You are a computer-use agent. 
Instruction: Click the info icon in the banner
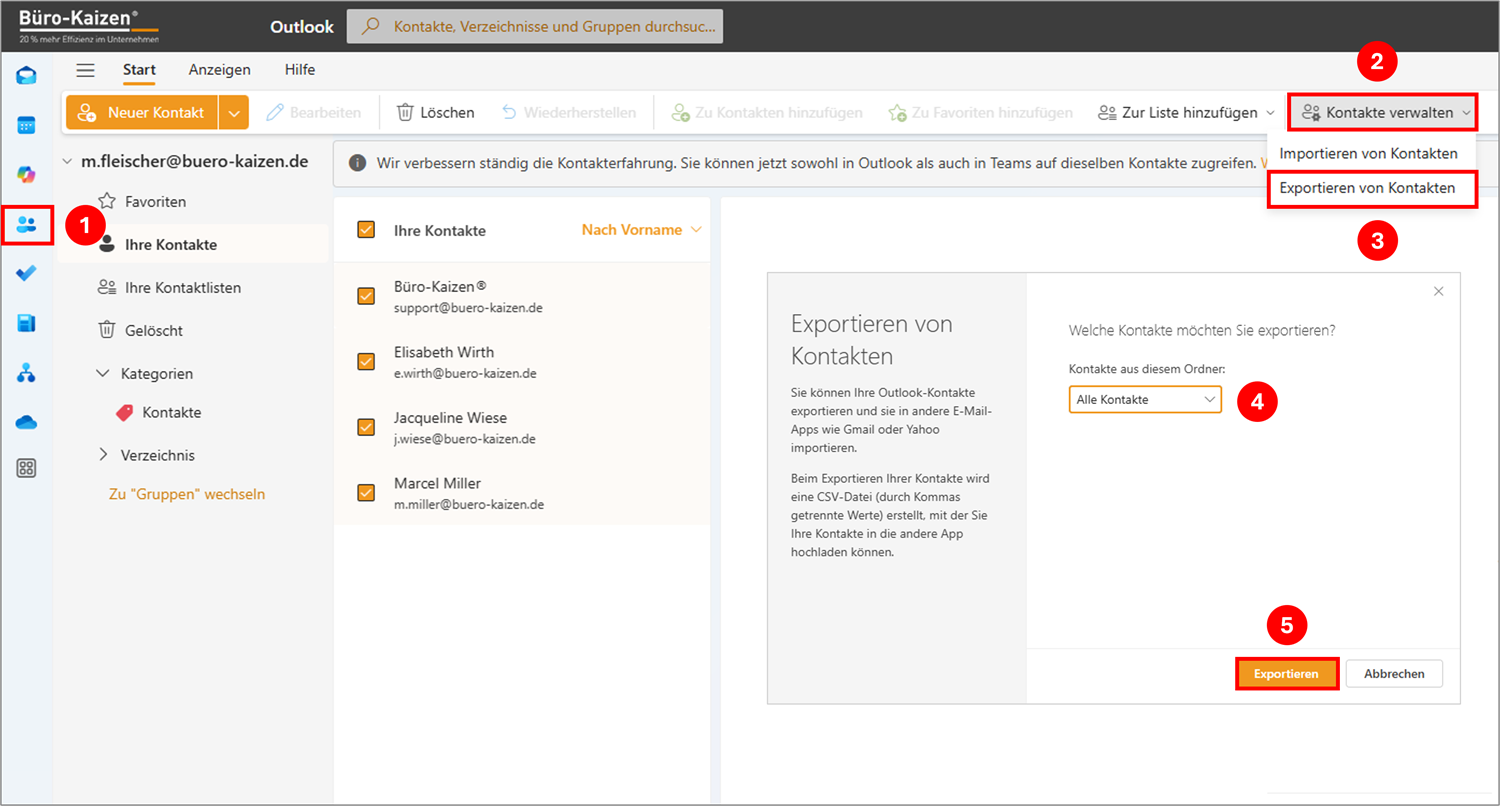(357, 162)
